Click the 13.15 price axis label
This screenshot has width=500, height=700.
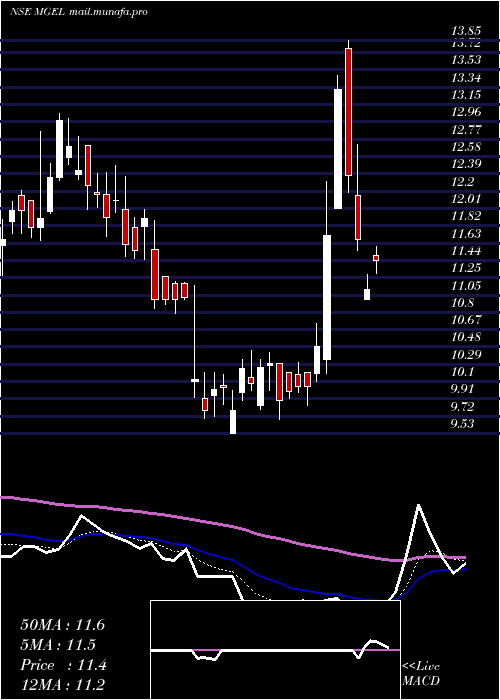[466, 95]
